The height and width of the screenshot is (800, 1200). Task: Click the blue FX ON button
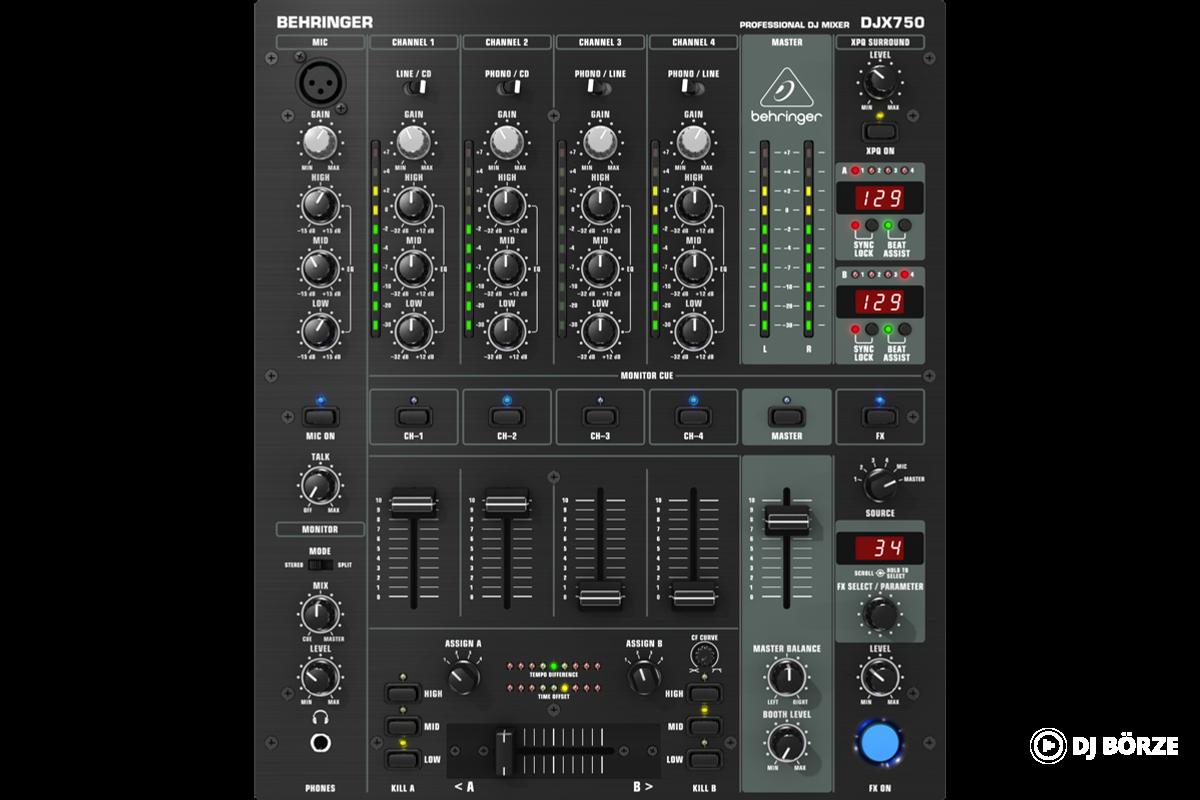[x=880, y=742]
